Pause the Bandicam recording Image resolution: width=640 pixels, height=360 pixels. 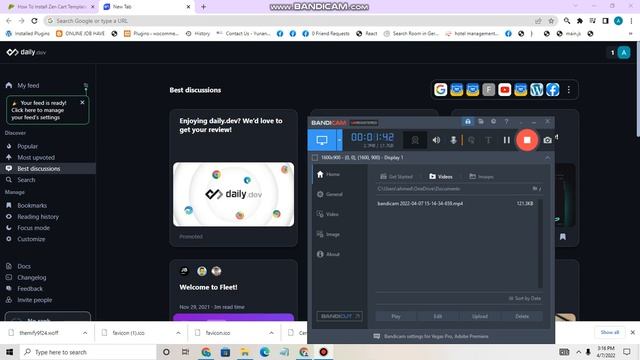click(507, 140)
